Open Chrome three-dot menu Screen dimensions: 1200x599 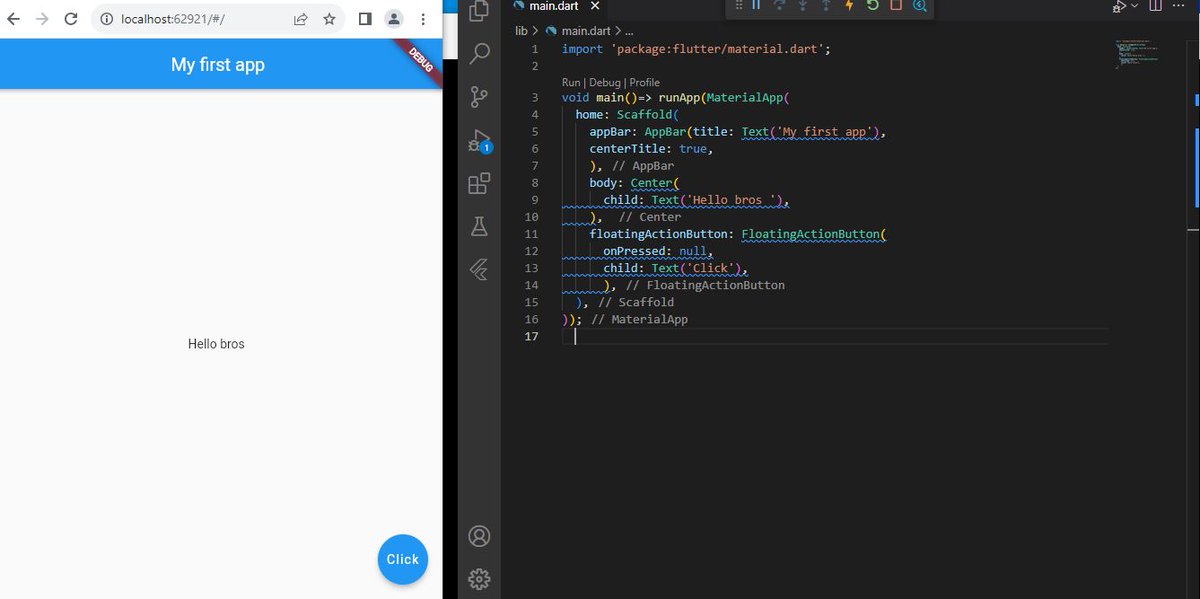423,19
